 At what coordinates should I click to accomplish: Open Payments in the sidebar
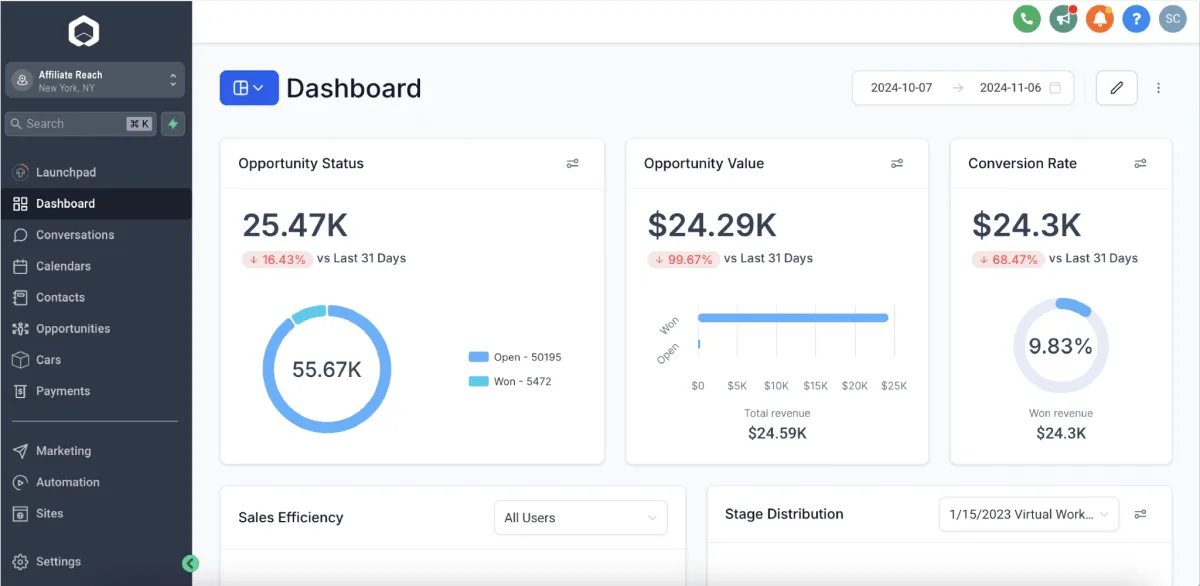click(96, 391)
